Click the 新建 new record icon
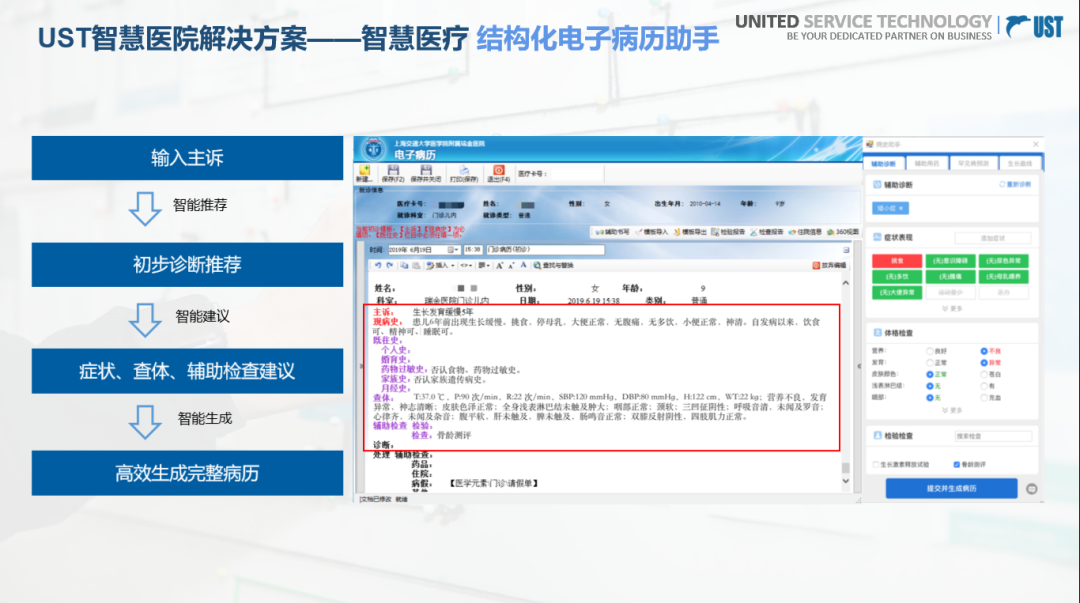 (364, 170)
